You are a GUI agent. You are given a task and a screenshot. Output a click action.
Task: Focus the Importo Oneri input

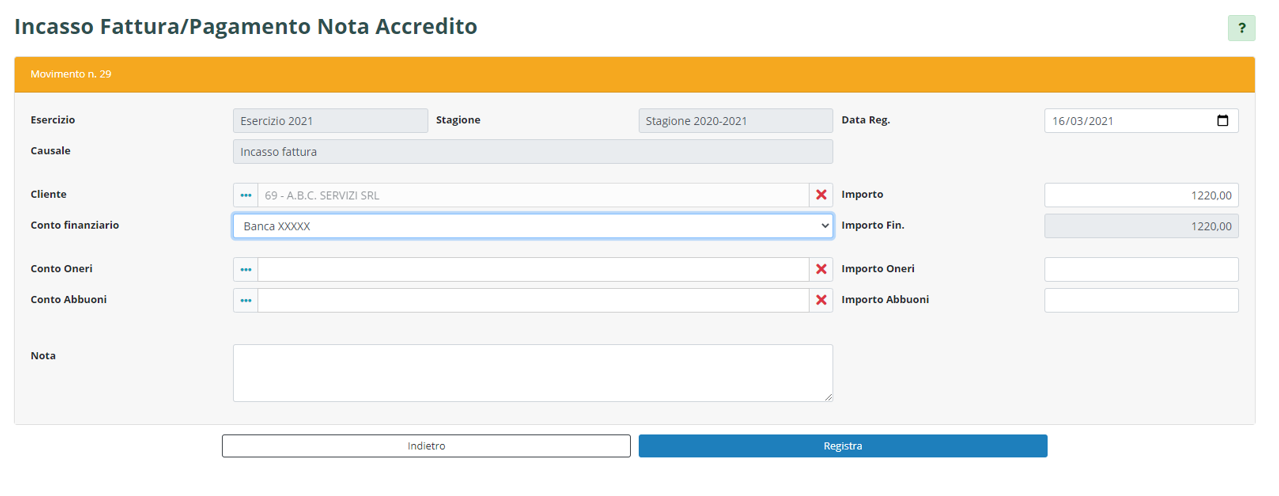coord(1140,269)
